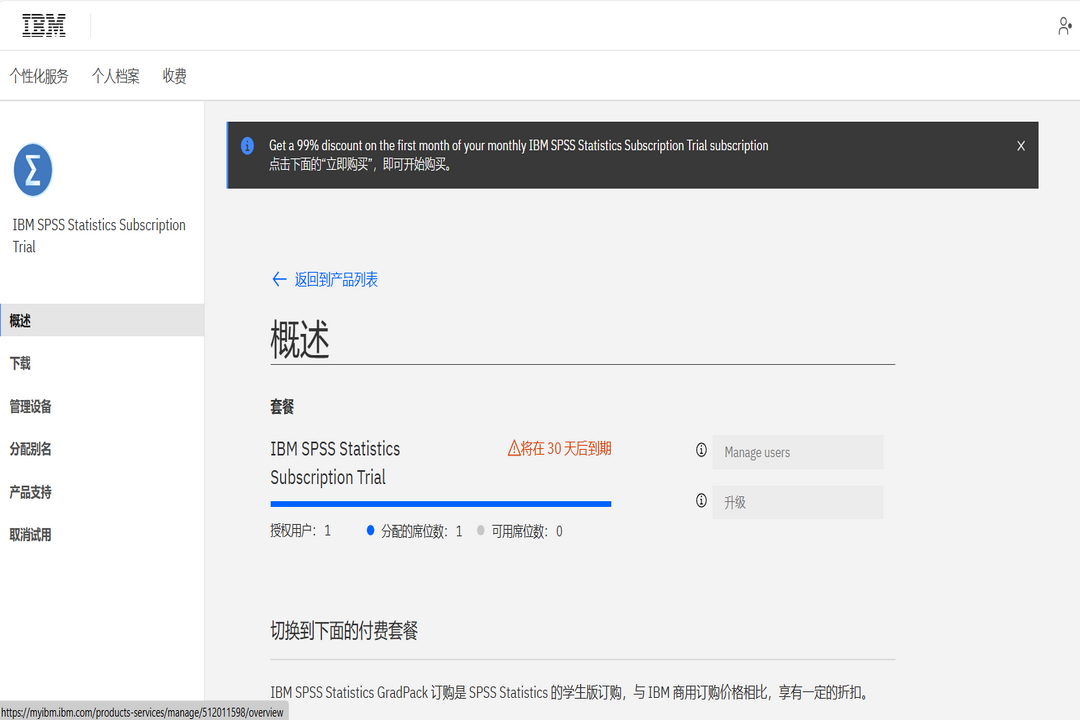Select 取消试用 to cancel the trial

32,534
